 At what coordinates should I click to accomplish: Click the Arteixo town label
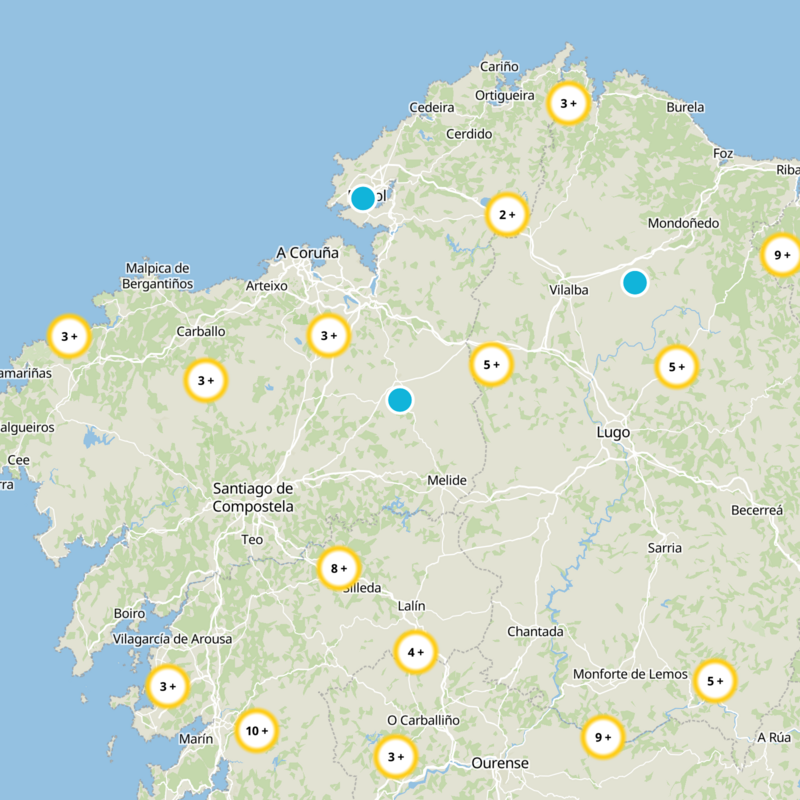pyautogui.click(x=266, y=286)
